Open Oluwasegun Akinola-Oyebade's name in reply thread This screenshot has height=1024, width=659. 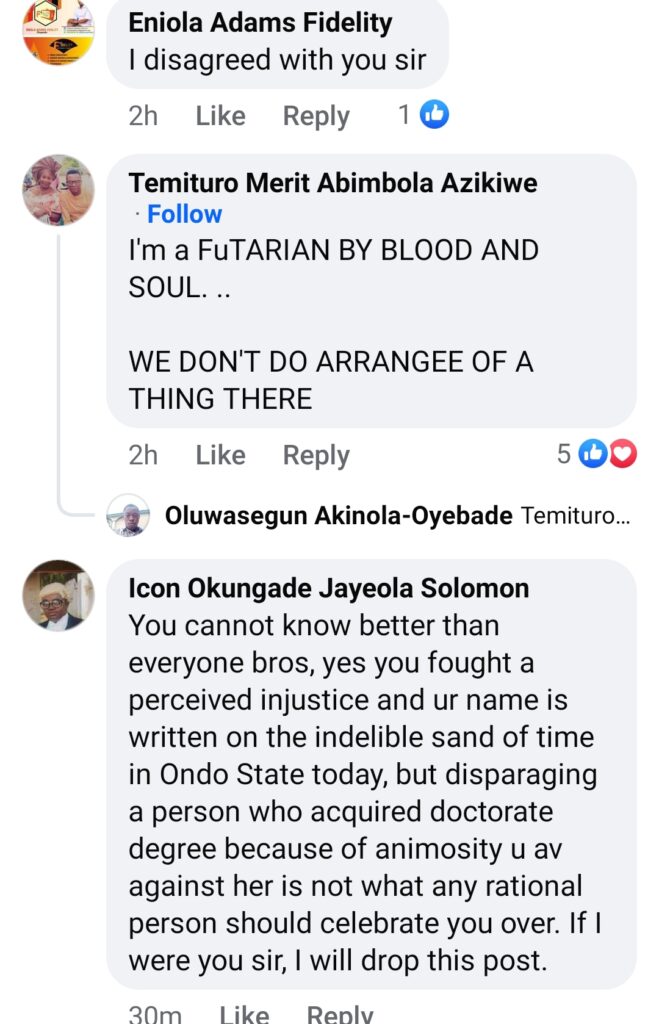pyautogui.click(x=339, y=516)
